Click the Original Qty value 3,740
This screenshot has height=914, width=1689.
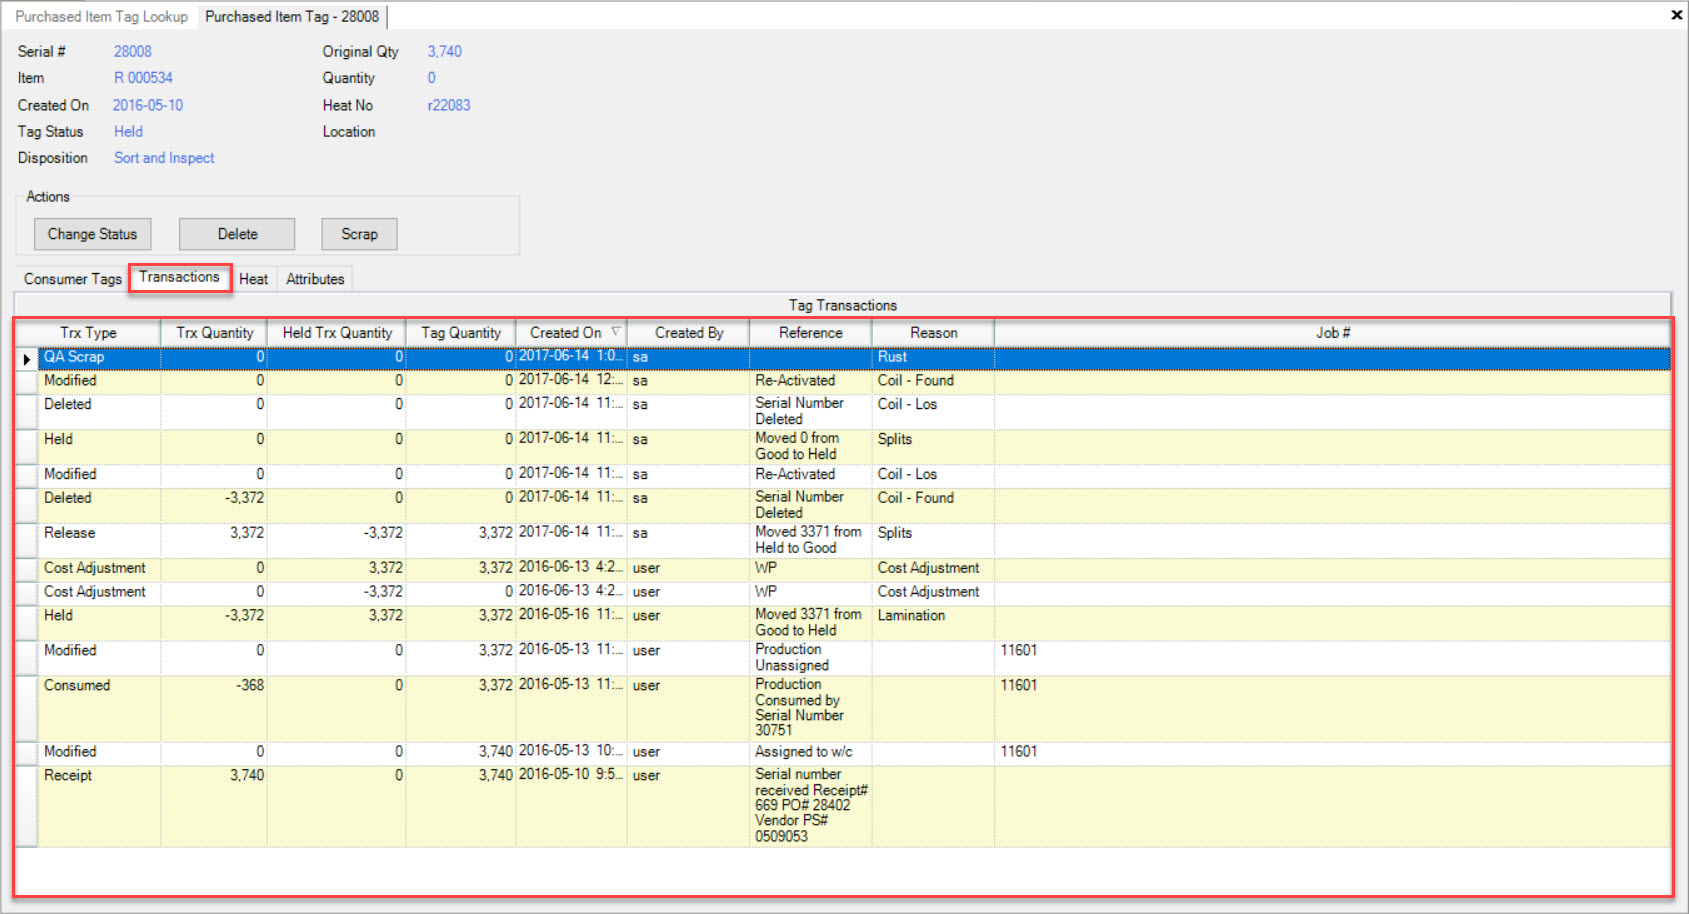(445, 51)
